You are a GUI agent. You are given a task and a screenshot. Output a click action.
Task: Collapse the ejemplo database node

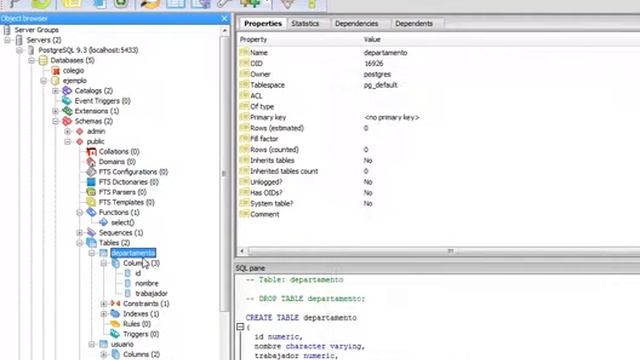pos(44,81)
